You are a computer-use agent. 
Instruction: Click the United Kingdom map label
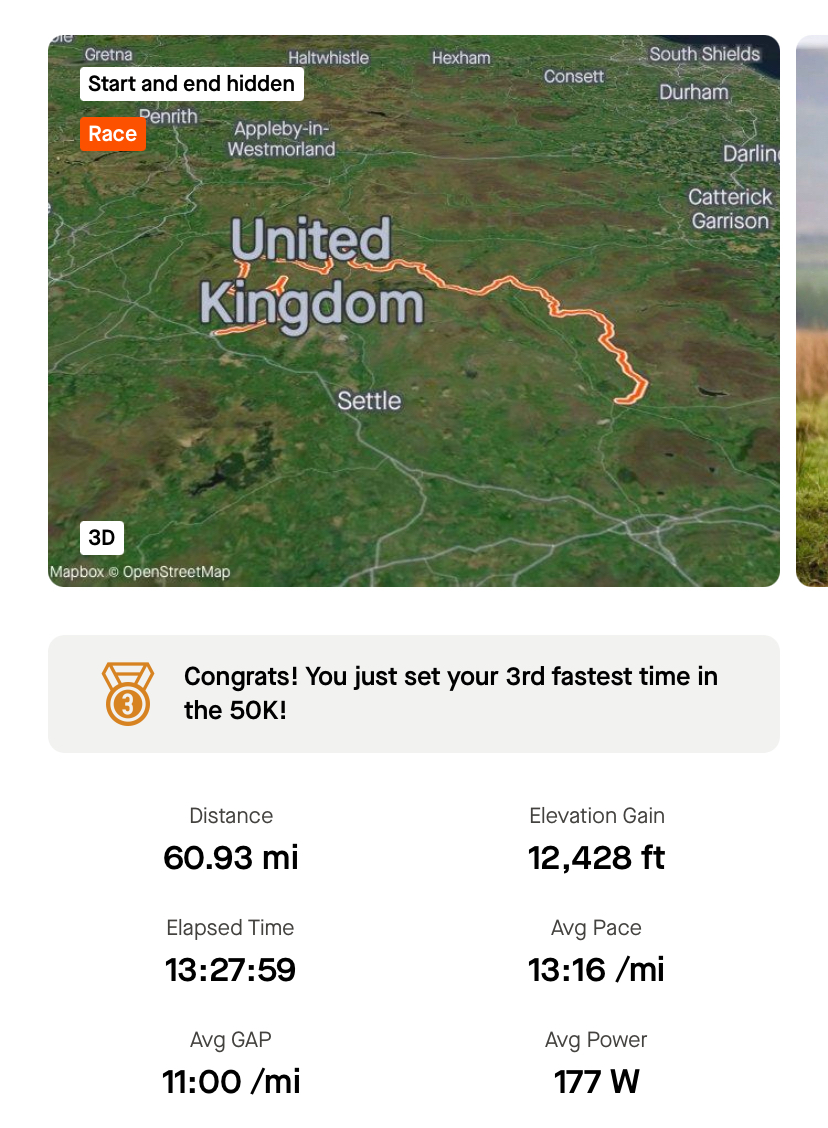311,272
